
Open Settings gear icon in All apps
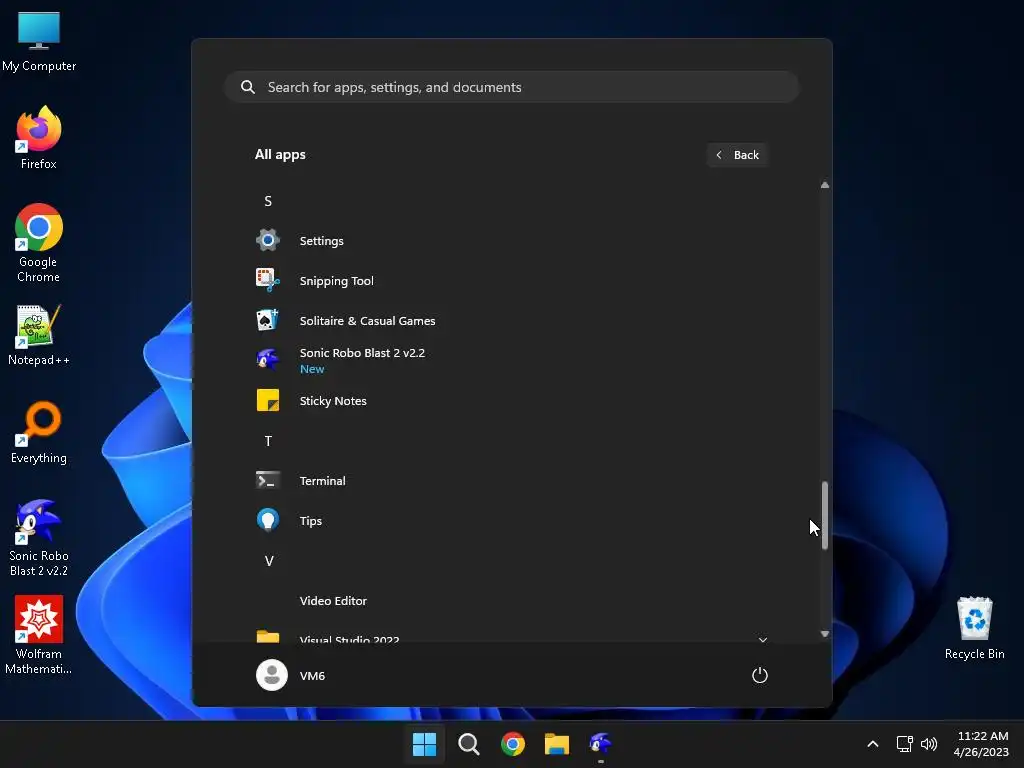(268, 240)
